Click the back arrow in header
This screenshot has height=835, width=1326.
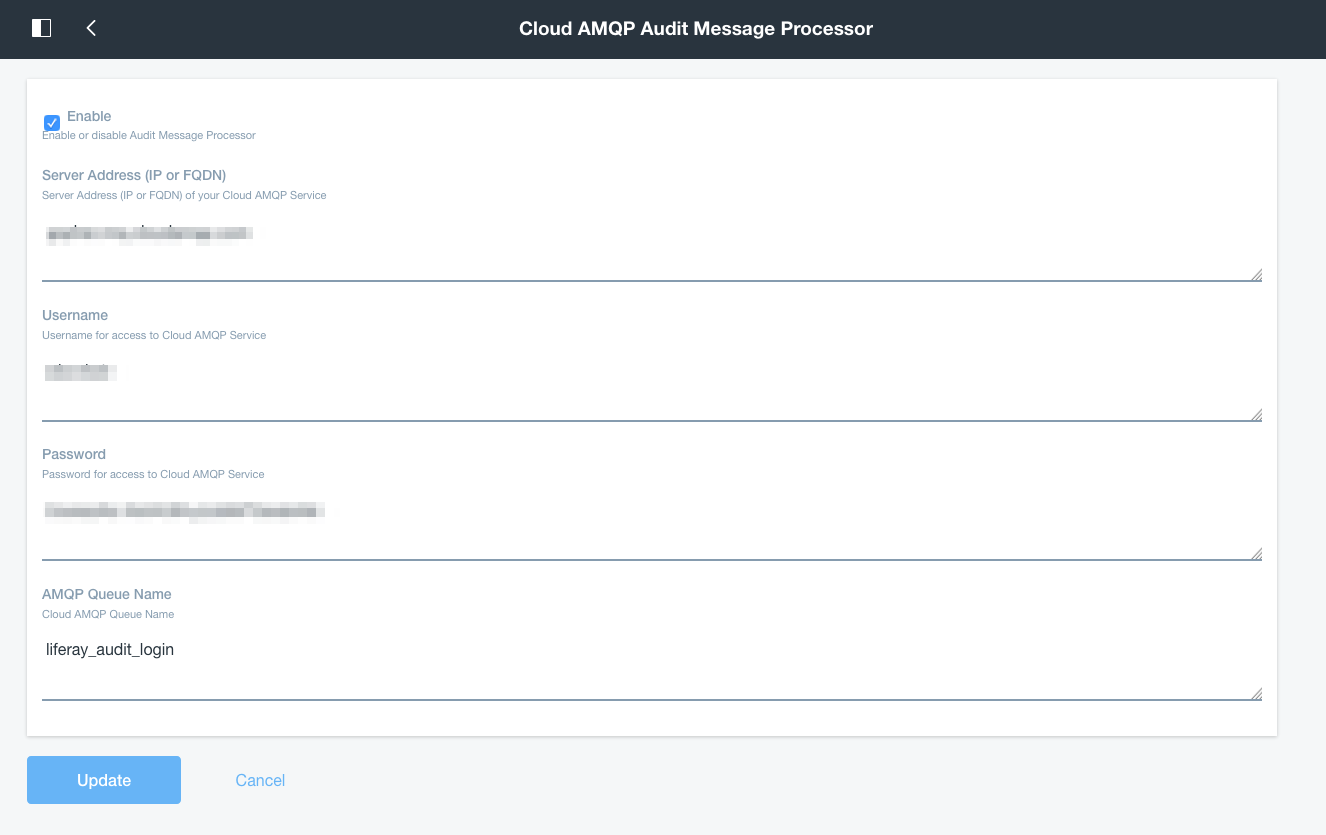click(x=91, y=28)
